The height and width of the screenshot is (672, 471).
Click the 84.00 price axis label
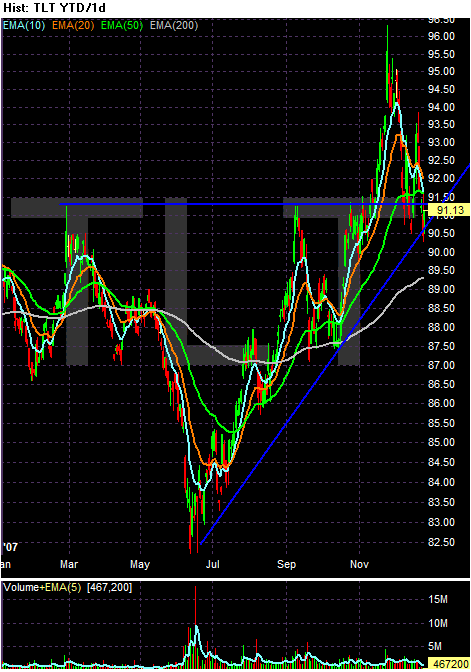point(441,482)
